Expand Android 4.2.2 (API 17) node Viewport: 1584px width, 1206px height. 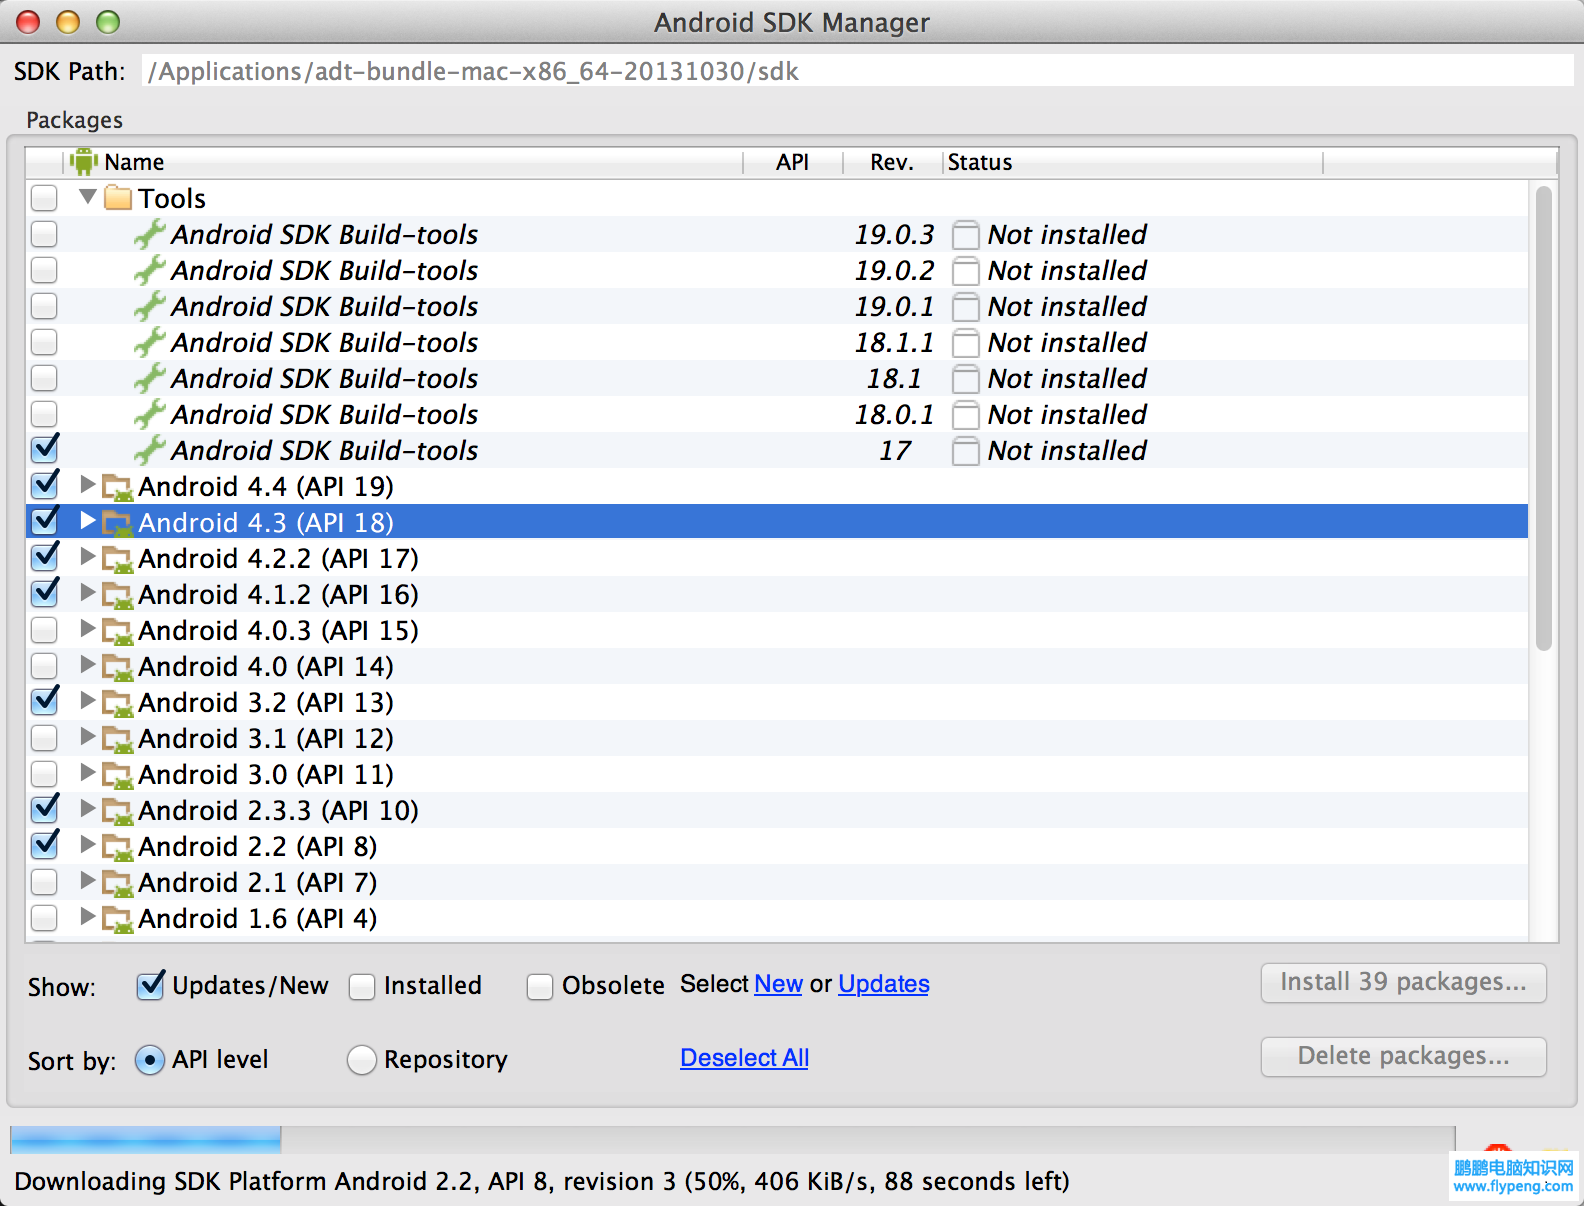pyautogui.click(x=88, y=557)
